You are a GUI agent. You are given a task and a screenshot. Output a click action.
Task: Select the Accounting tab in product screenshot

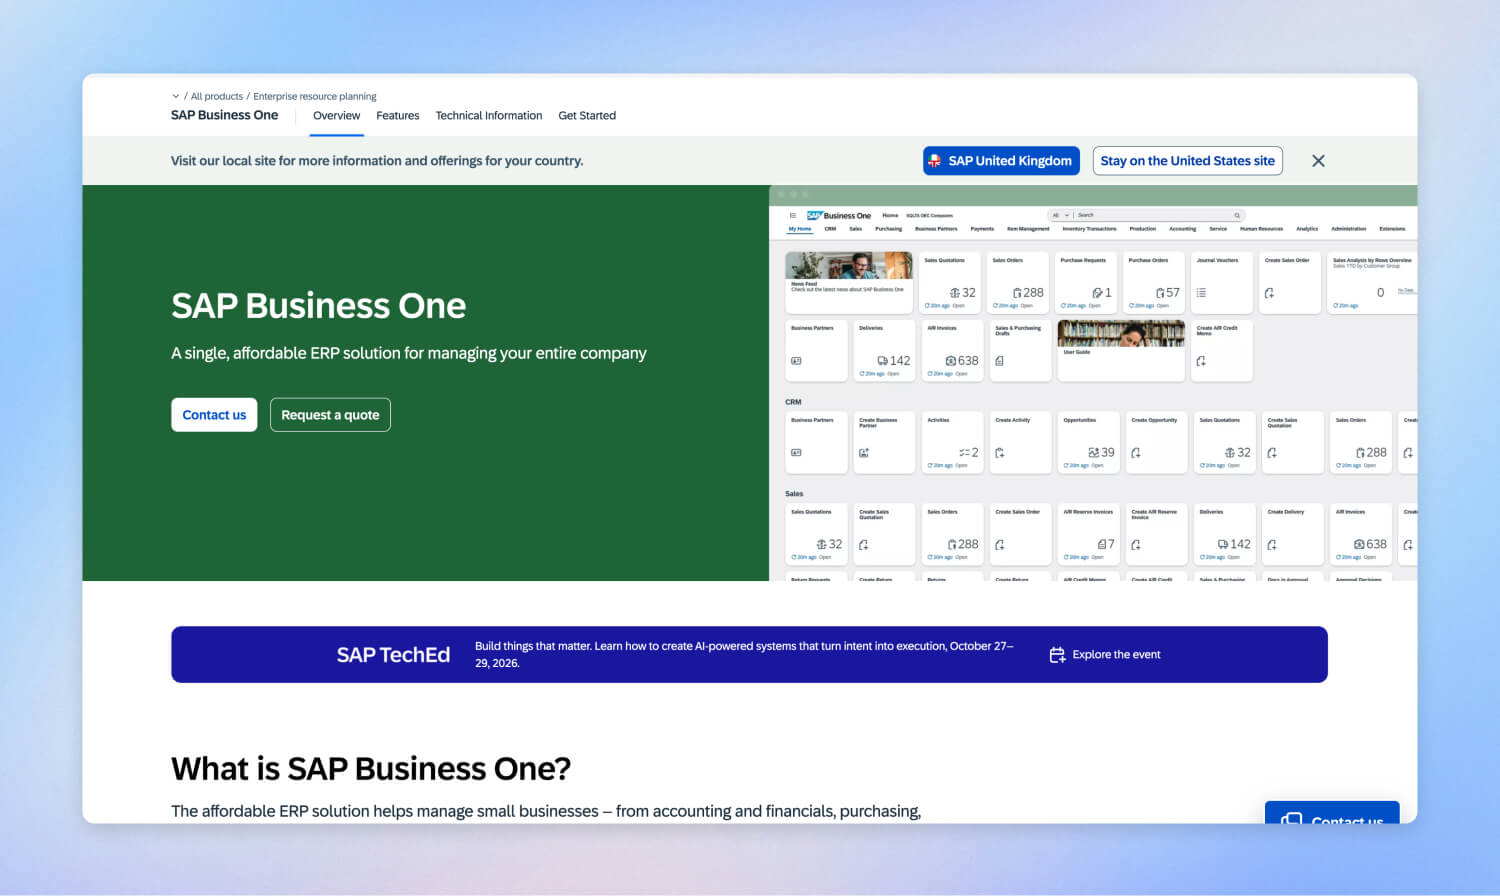(x=1183, y=229)
